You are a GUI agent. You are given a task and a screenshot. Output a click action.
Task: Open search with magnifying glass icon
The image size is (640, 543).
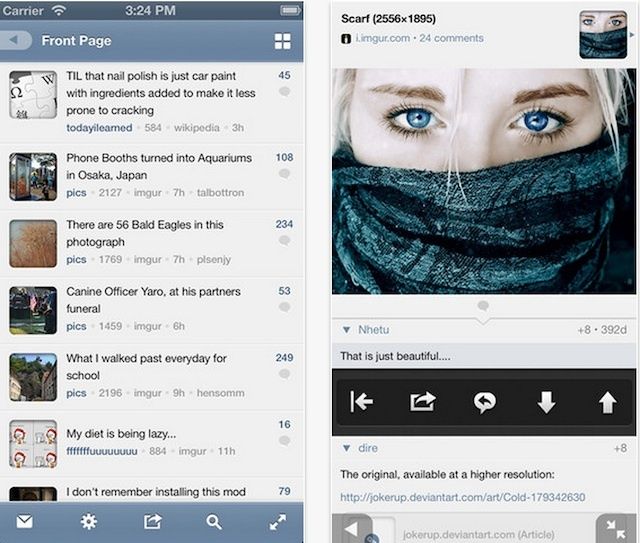(x=214, y=521)
